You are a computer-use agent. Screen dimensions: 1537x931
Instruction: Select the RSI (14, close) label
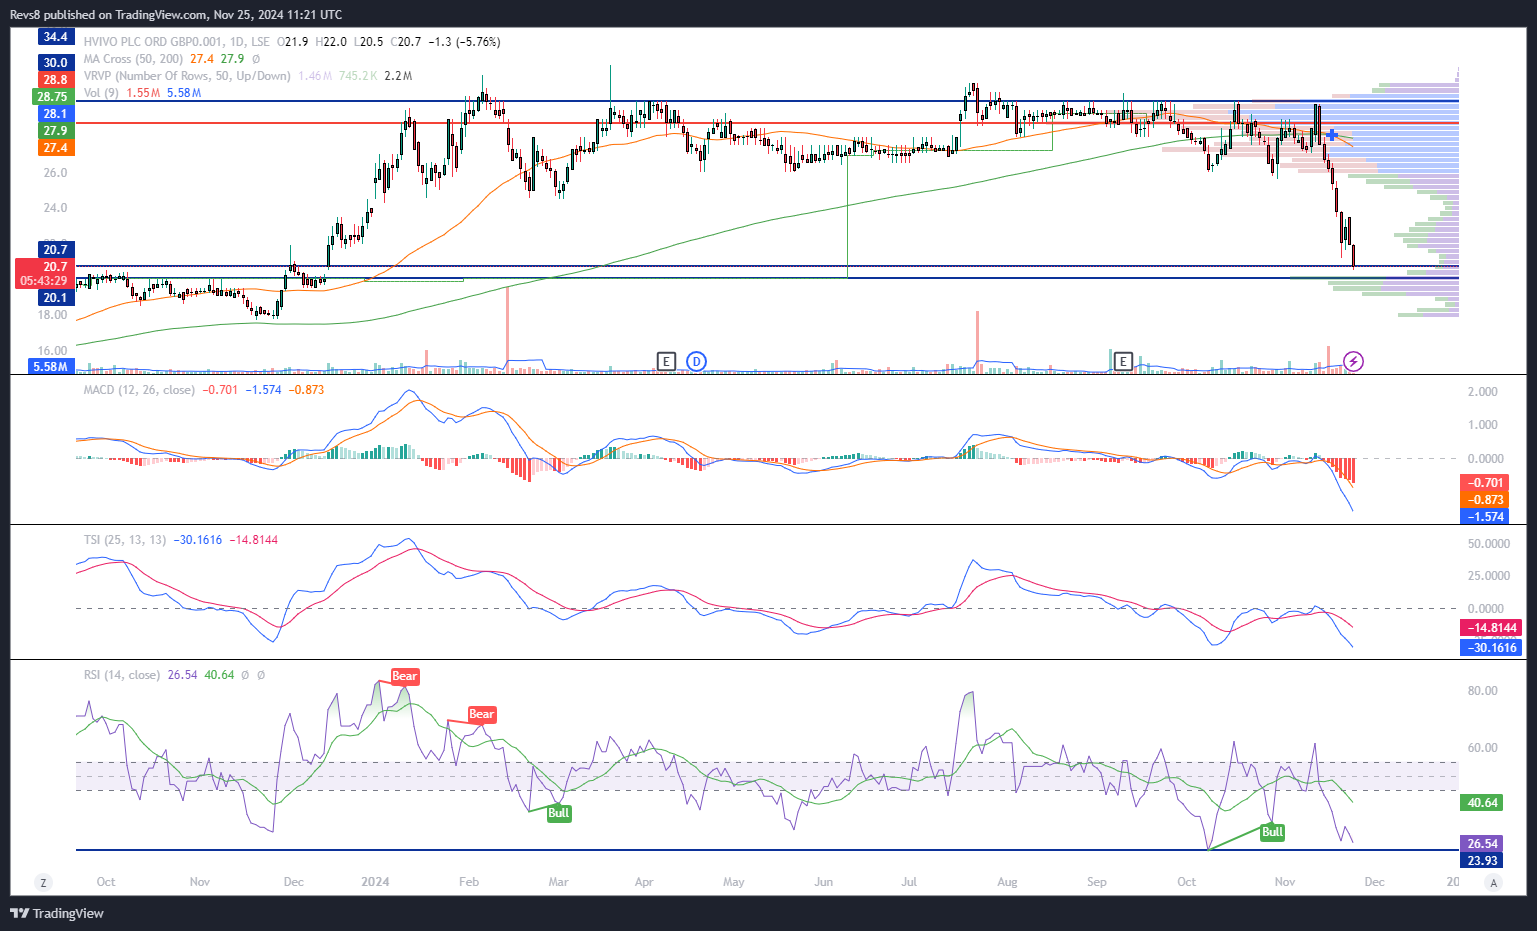(121, 675)
